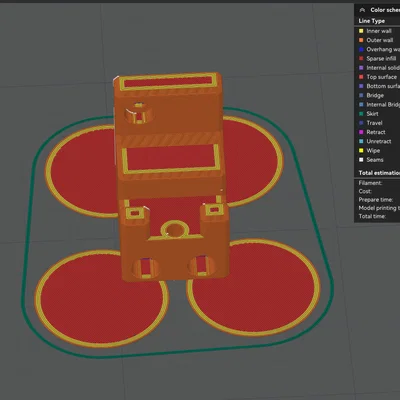Click the sliced model in the viewport
This screenshot has width=400, height=400.
171,177
